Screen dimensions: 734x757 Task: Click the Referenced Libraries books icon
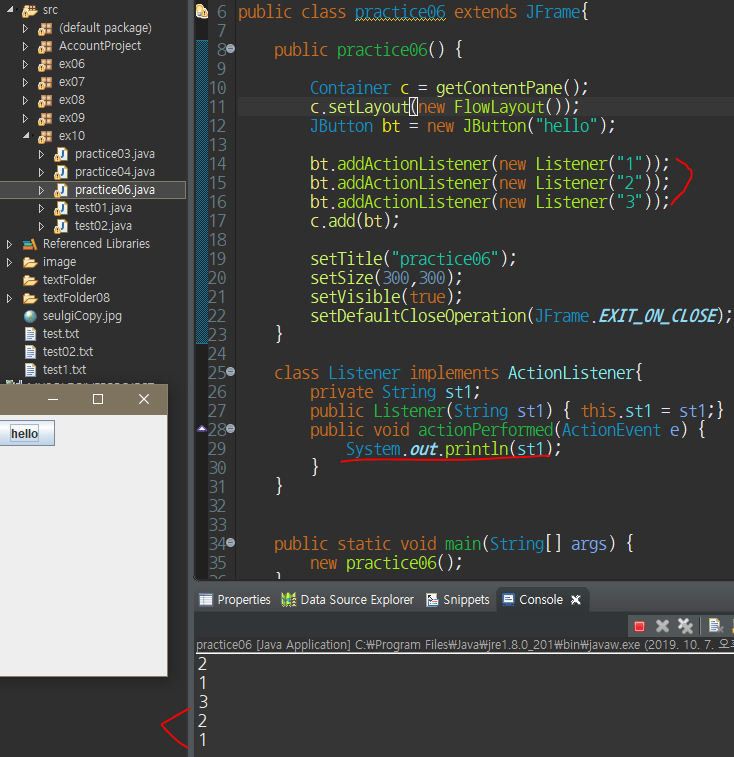tap(30, 244)
